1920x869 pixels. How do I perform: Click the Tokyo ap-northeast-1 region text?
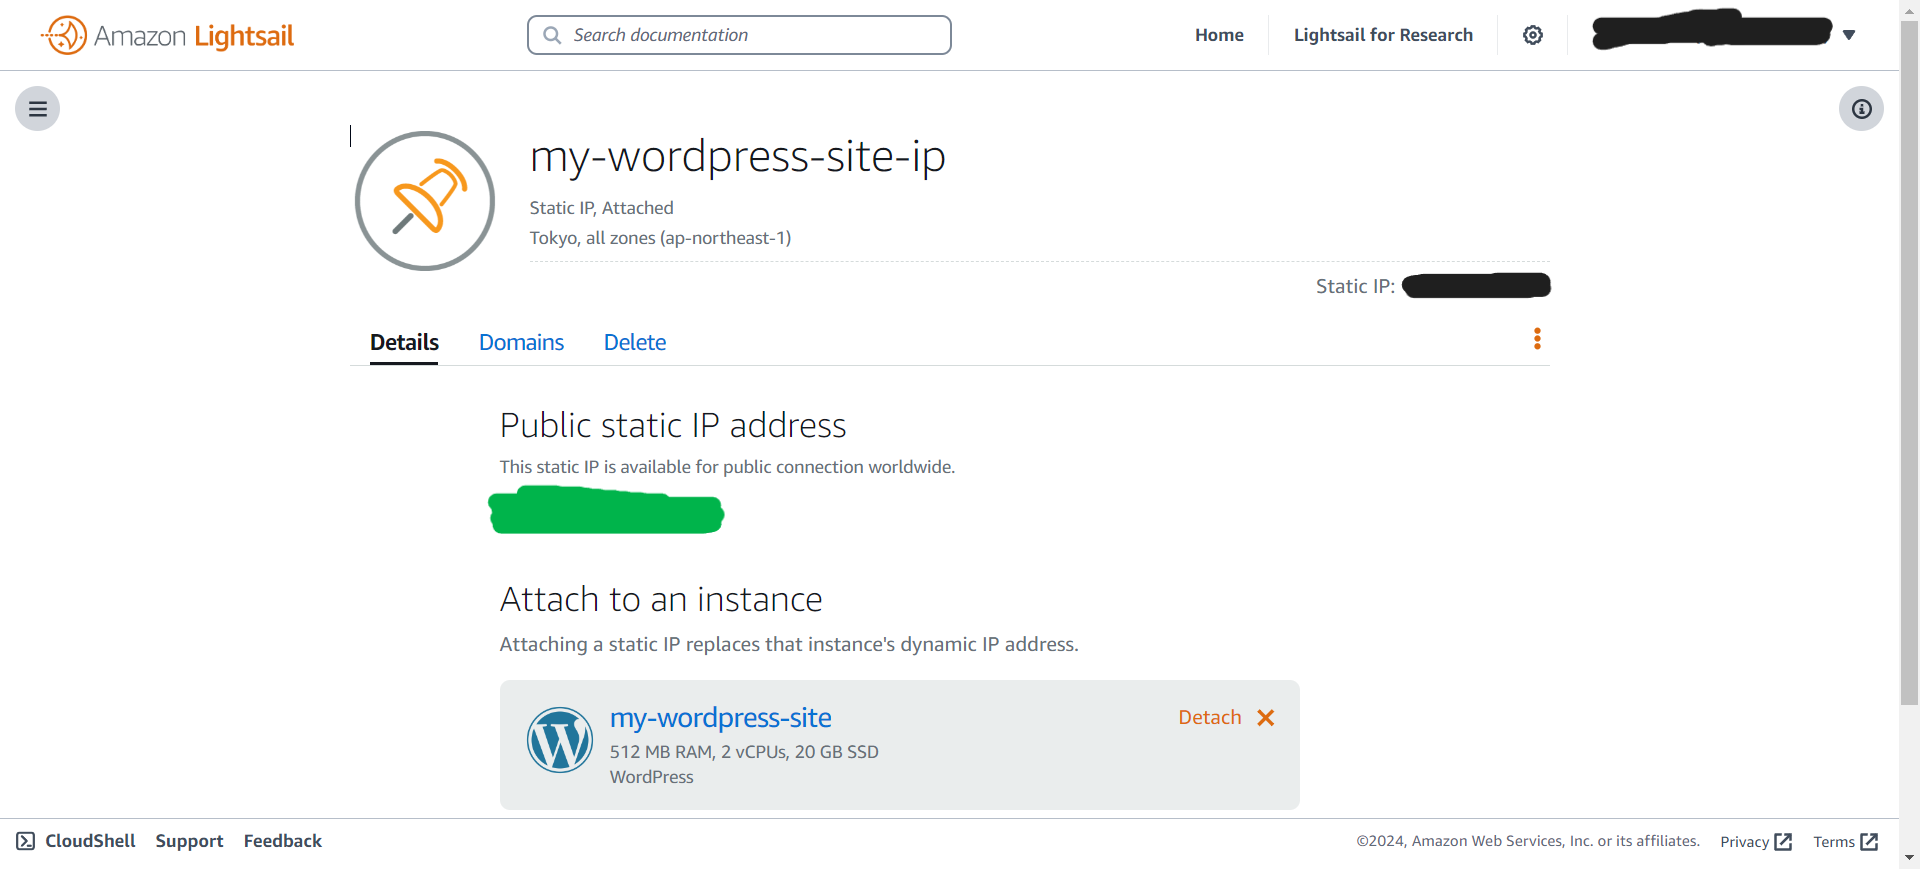660,238
